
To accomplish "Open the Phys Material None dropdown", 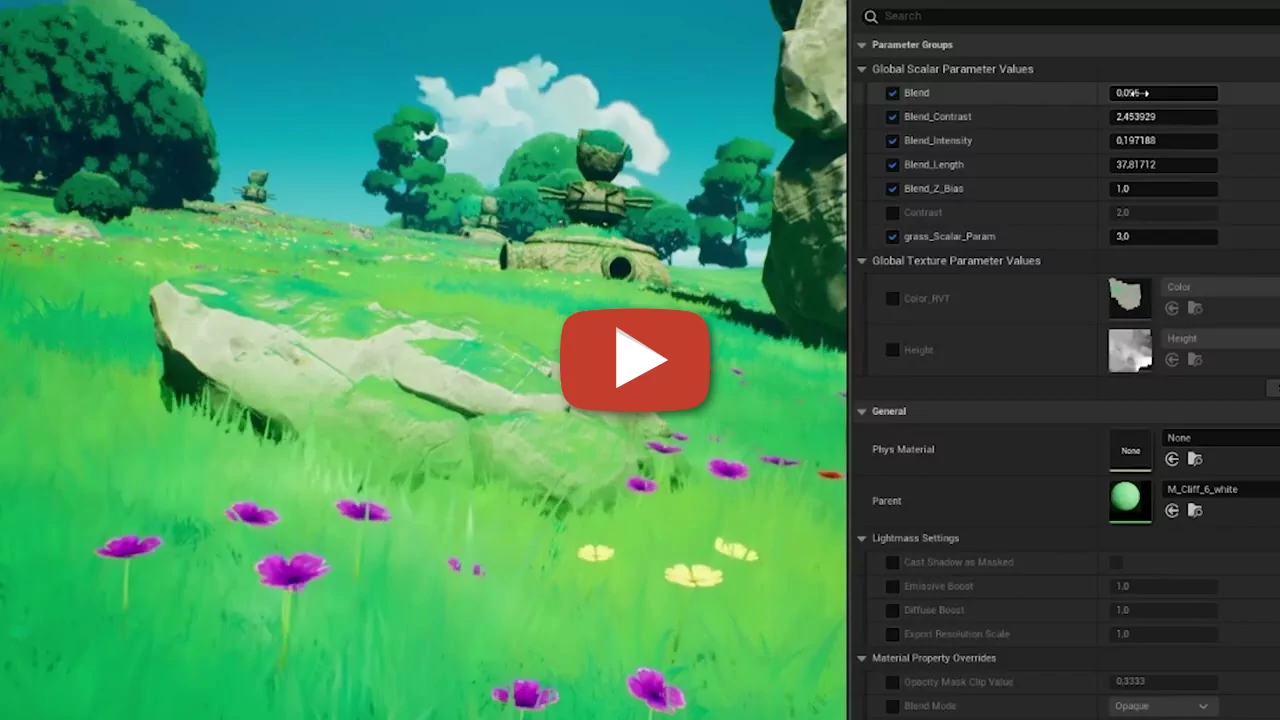I will click(x=1221, y=438).
